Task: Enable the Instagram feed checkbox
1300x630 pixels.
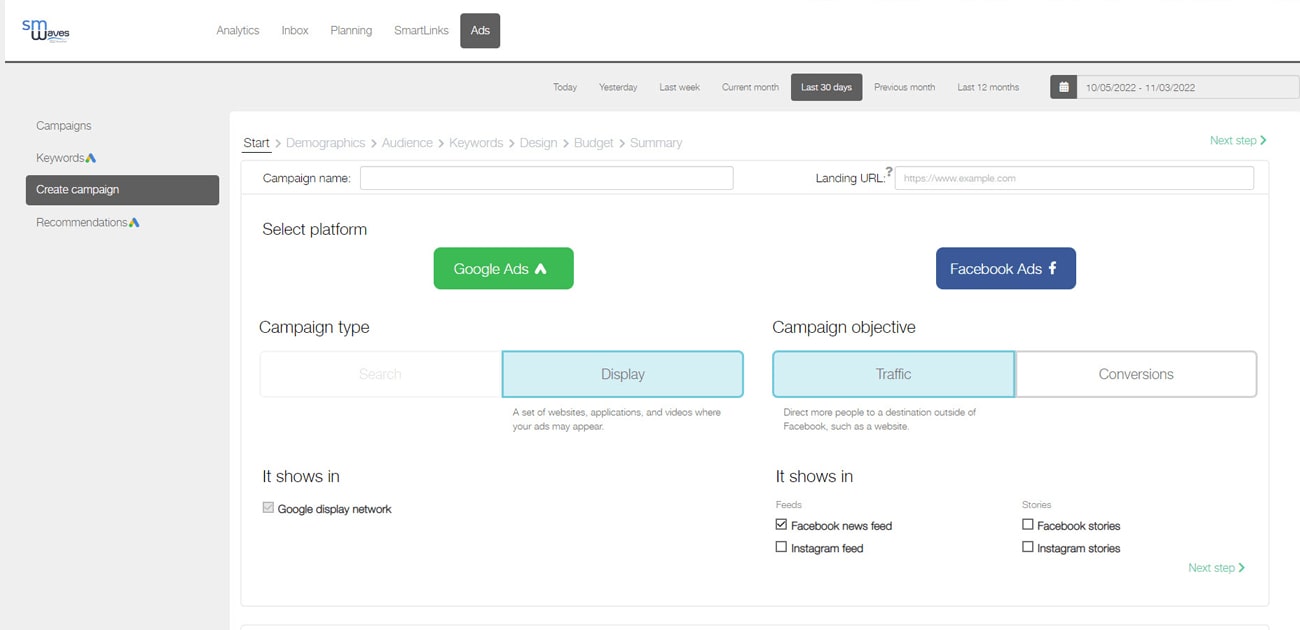Action: point(781,547)
